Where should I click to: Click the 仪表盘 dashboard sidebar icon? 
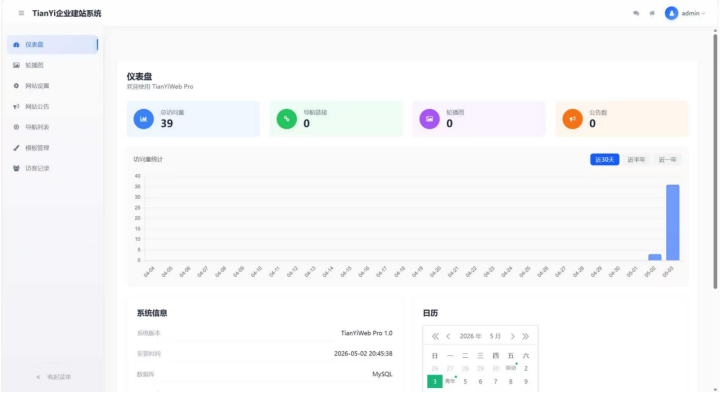click(x=17, y=45)
